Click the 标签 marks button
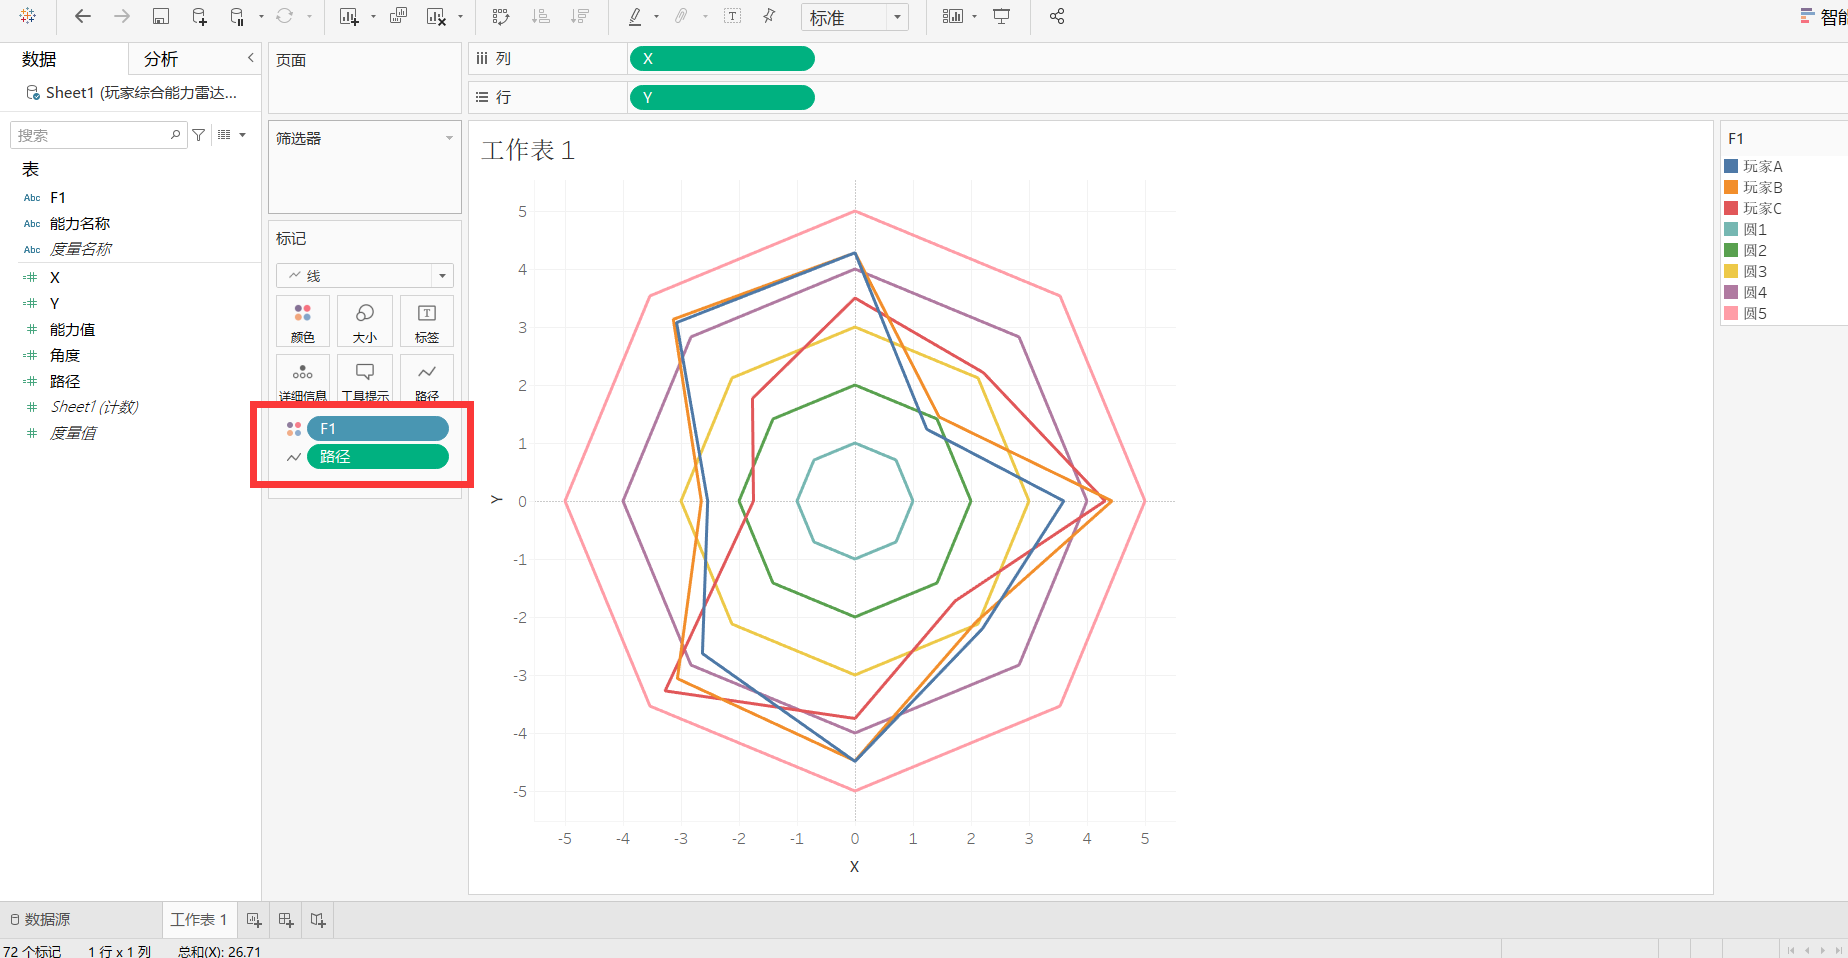This screenshot has width=1848, height=958. pos(427,321)
